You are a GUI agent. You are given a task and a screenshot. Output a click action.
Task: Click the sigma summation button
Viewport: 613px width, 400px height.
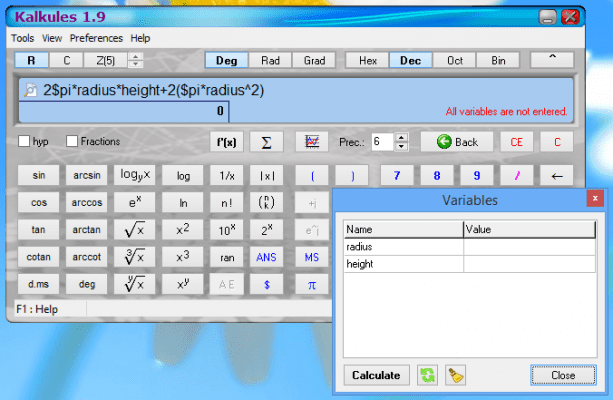tap(266, 141)
